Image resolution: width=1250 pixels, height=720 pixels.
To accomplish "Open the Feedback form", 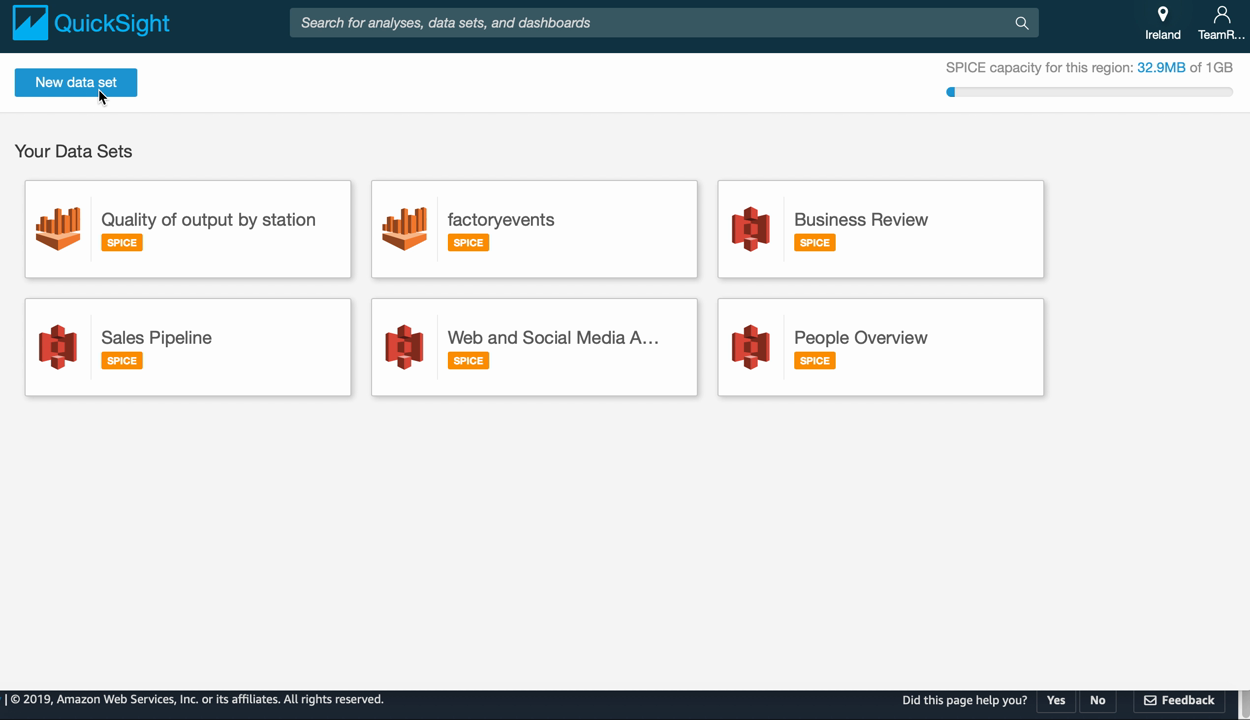I will [x=1179, y=700].
